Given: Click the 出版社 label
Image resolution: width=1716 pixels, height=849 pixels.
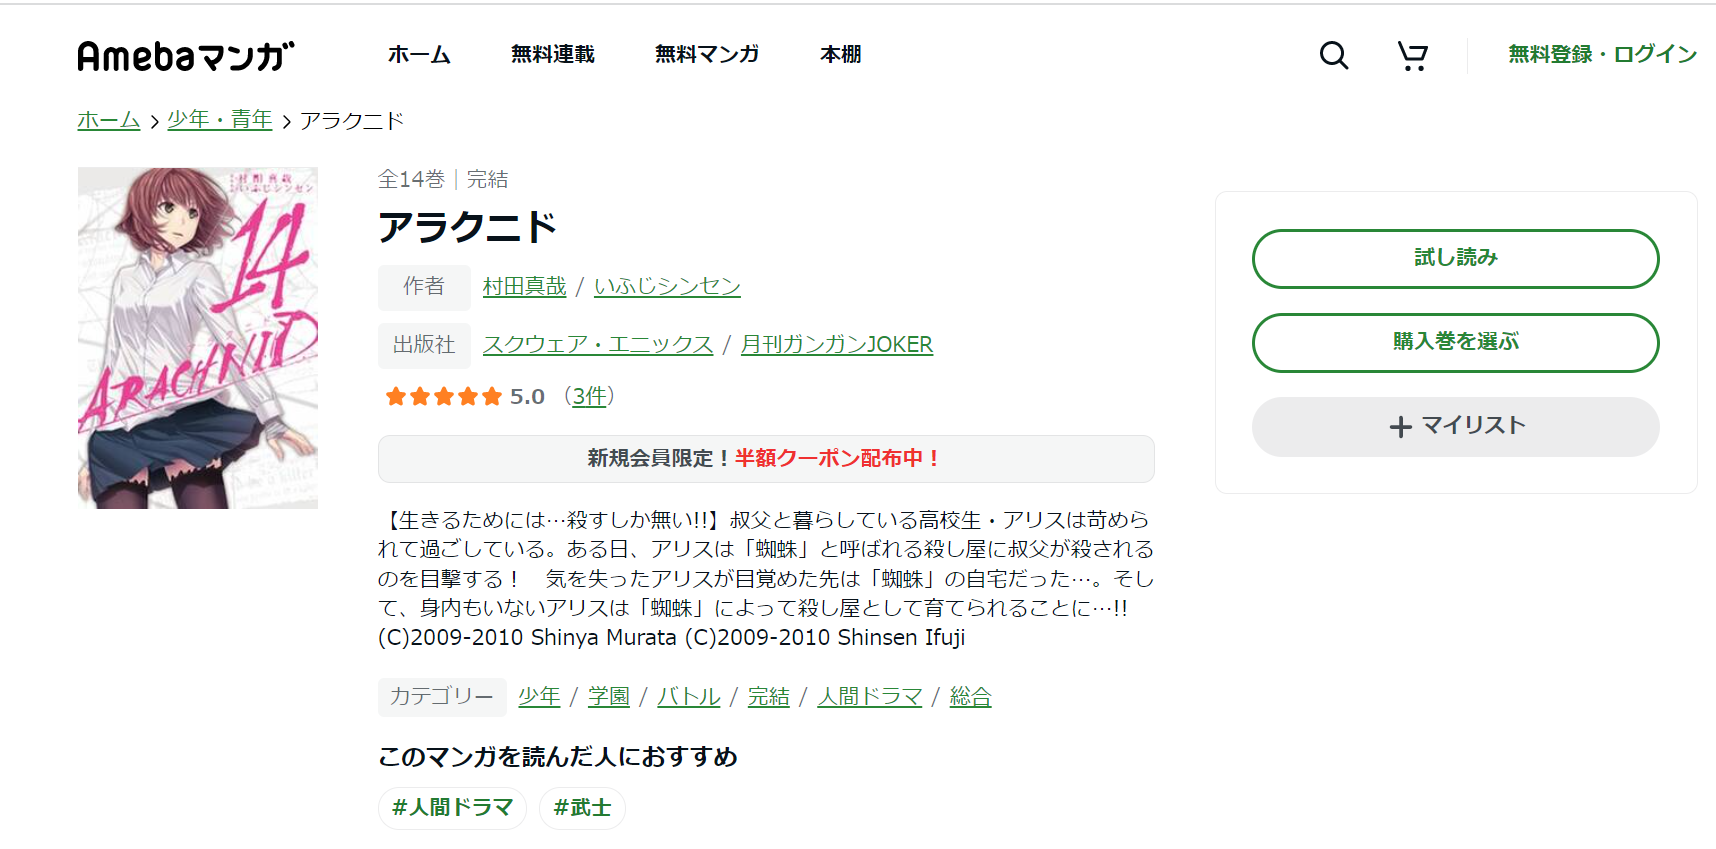Looking at the screenshot, I should click(x=424, y=345).
